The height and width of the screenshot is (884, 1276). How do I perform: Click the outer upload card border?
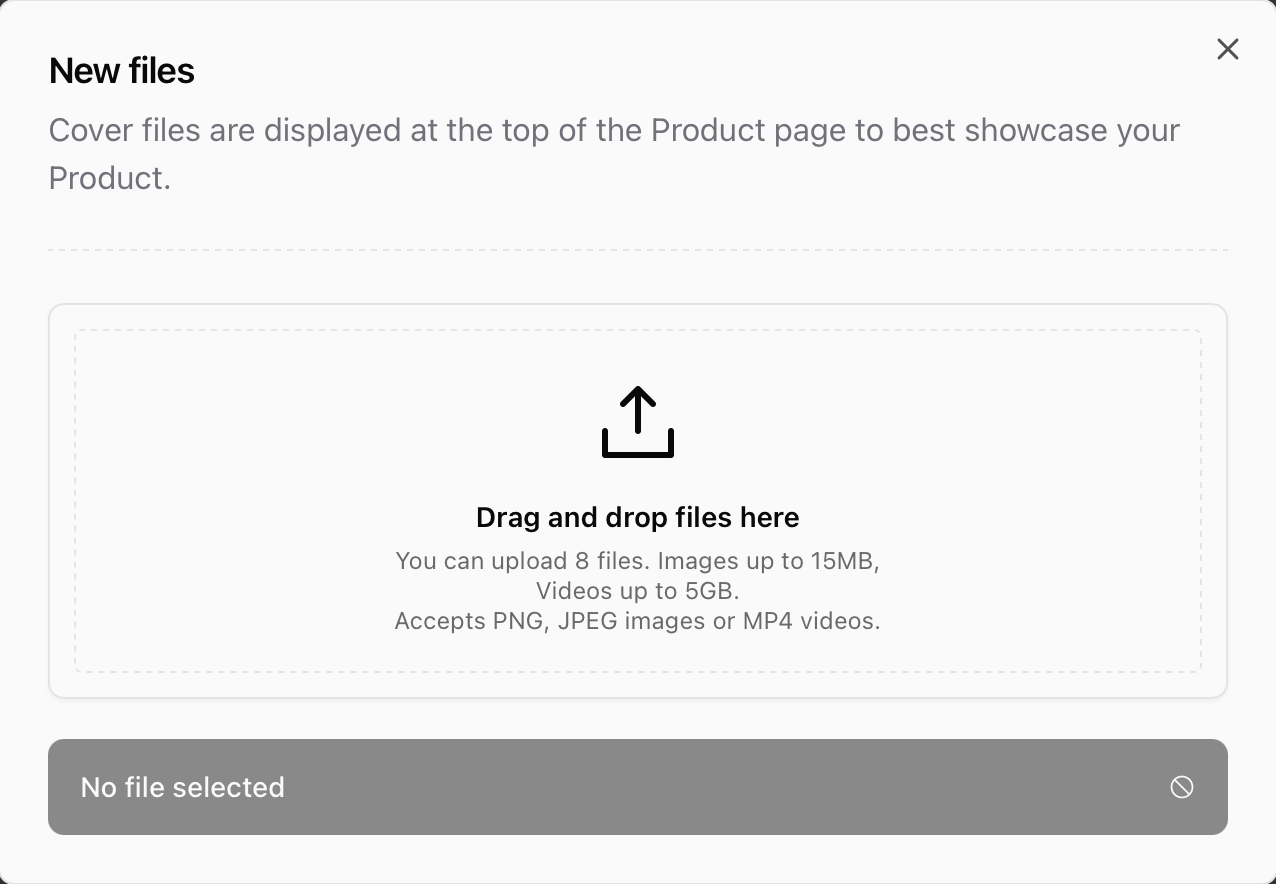637,306
